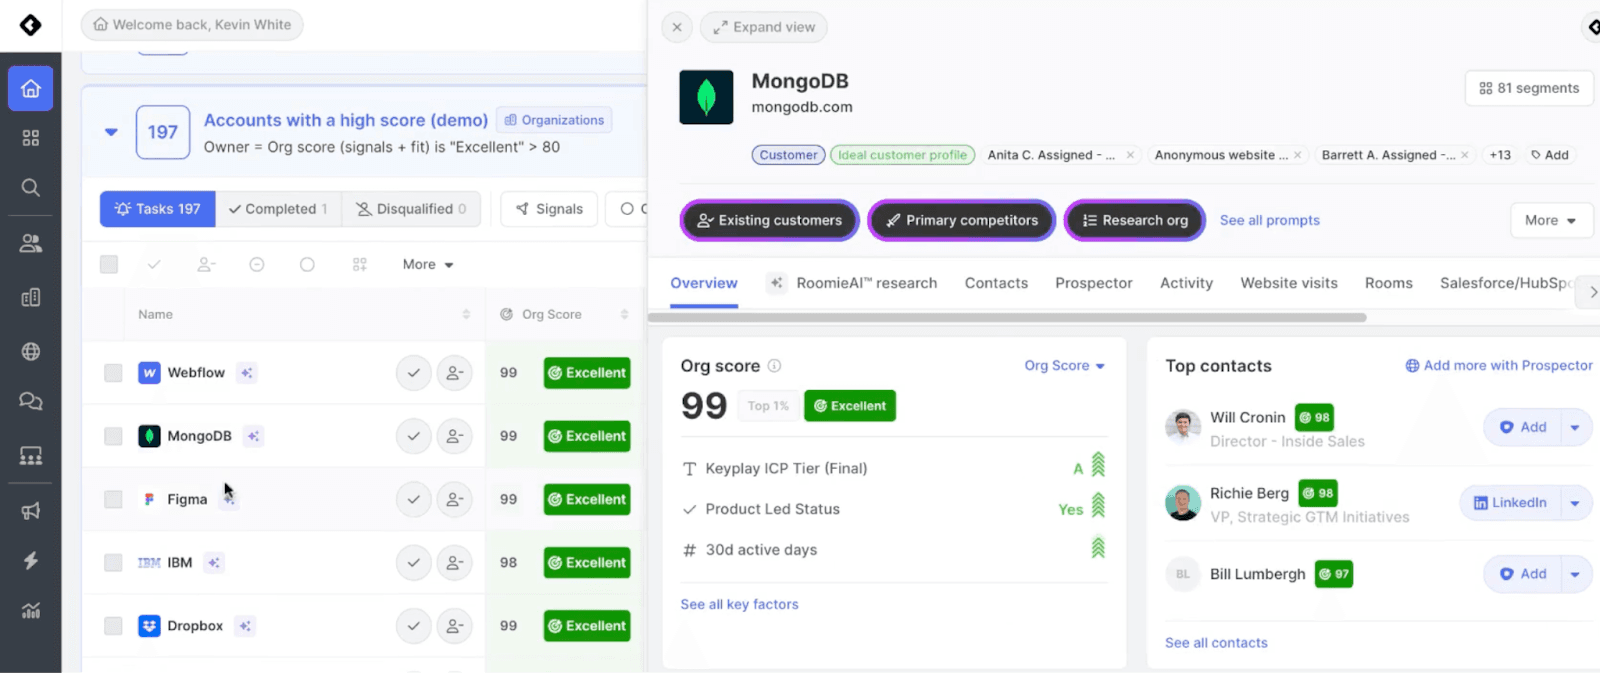Click the Existing customers prompt button

[x=769, y=220]
